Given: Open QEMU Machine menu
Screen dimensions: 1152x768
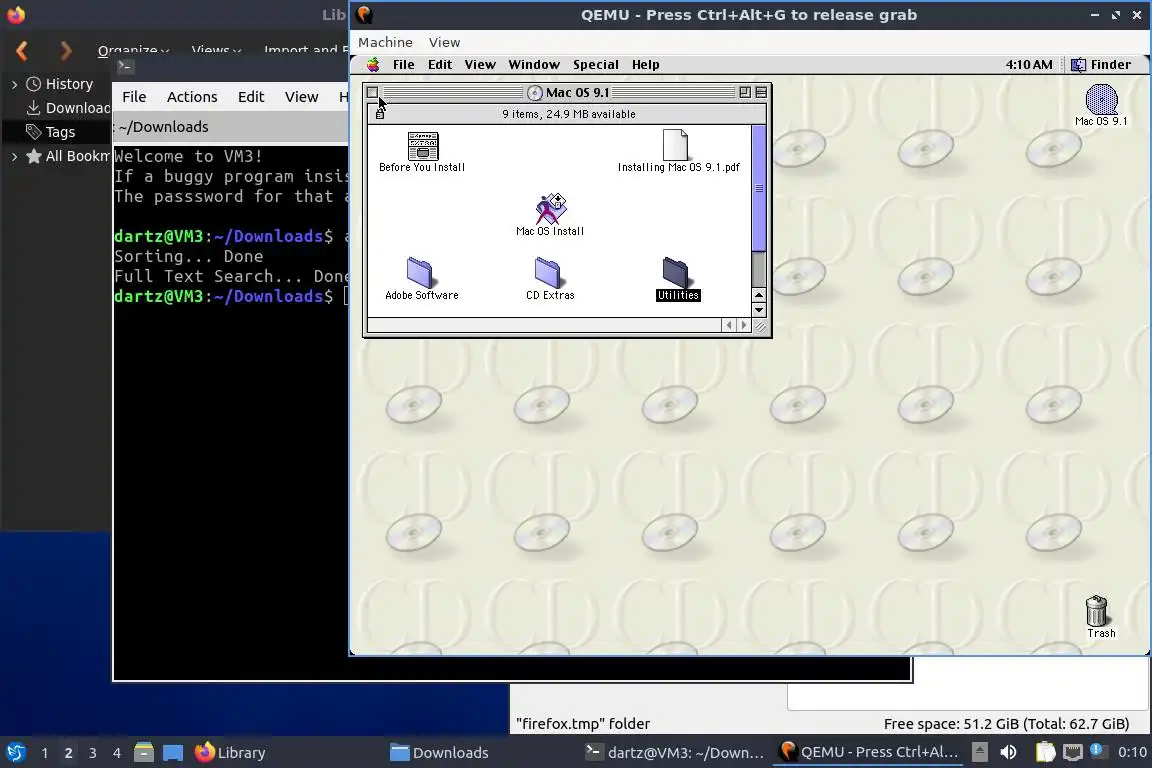Looking at the screenshot, I should pyautogui.click(x=385, y=43).
